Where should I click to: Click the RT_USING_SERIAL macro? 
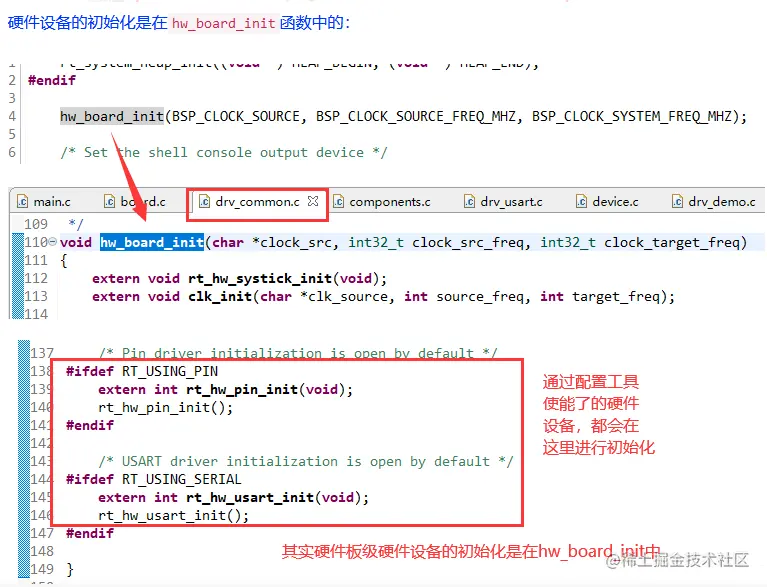pyautogui.click(x=181, y=479)
